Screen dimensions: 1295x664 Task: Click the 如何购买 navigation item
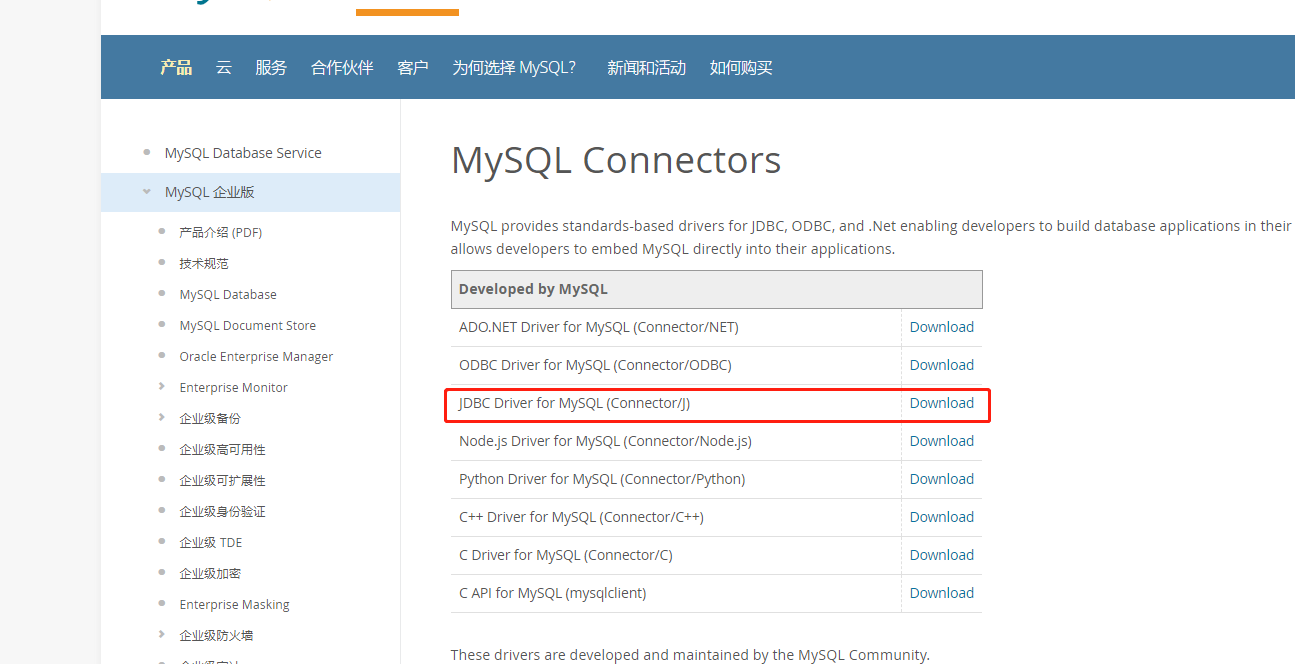click(741, 68)
